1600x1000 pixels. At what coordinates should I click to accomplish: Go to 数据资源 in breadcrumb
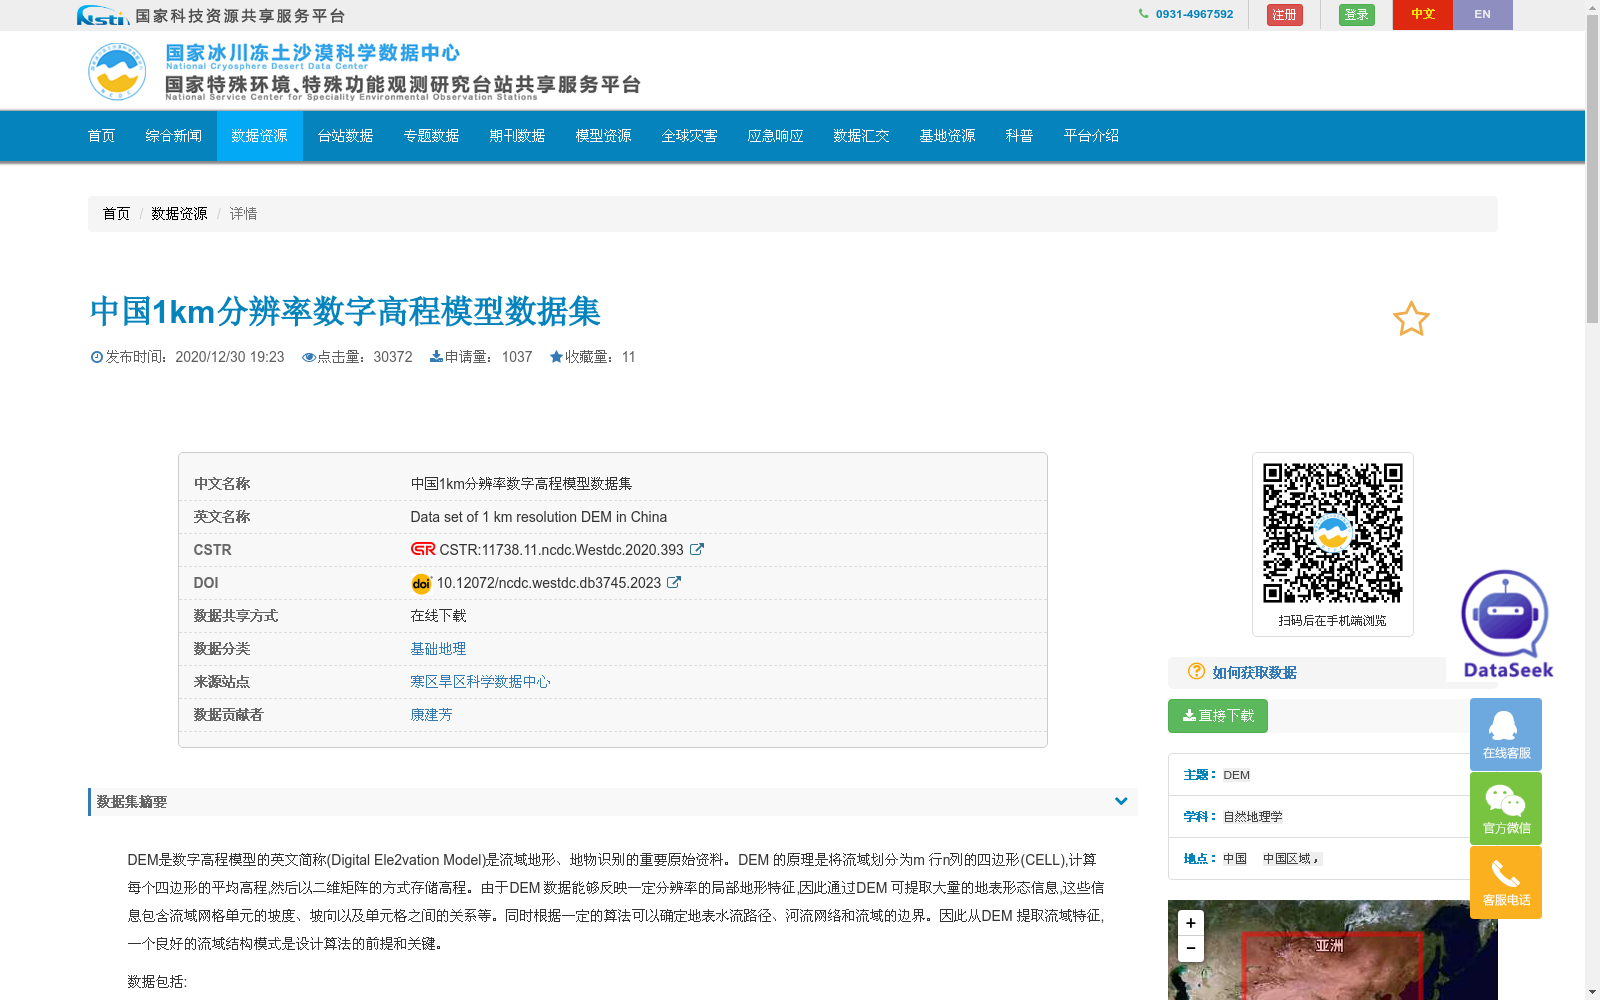point(179,214)
